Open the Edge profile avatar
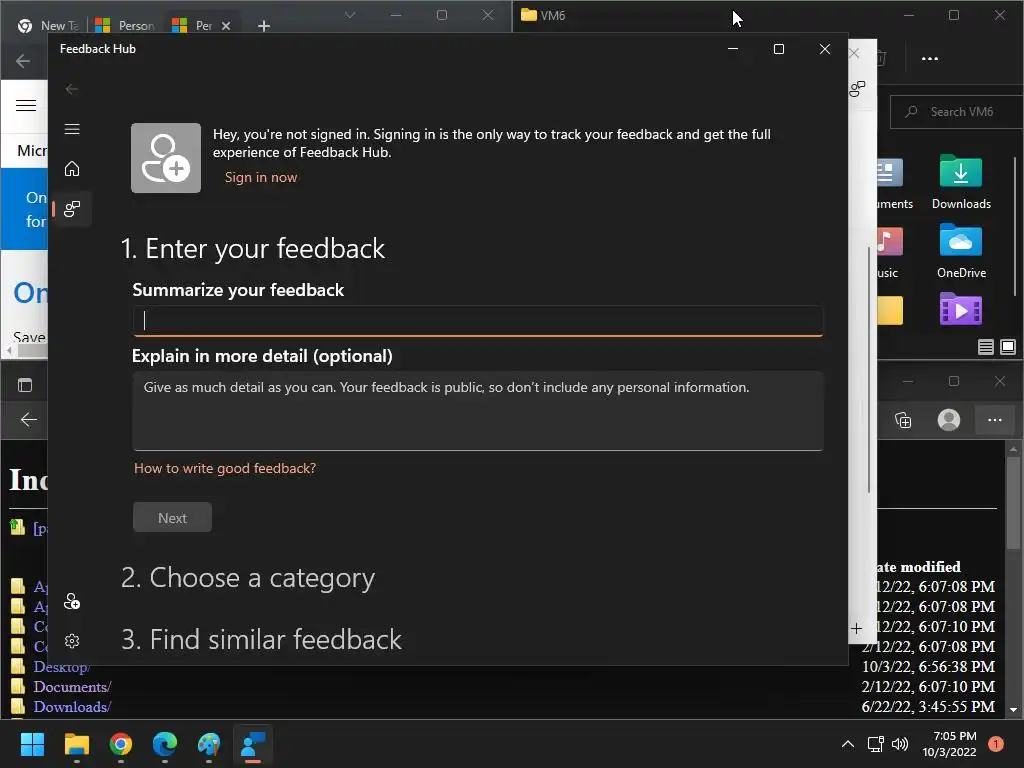 (948, 420)
